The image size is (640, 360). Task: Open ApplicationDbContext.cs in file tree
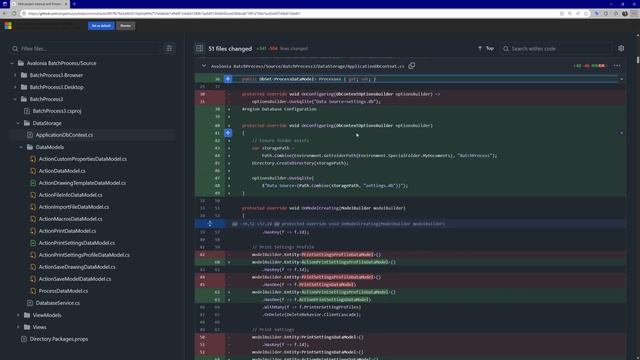click(x=64, y=135)
